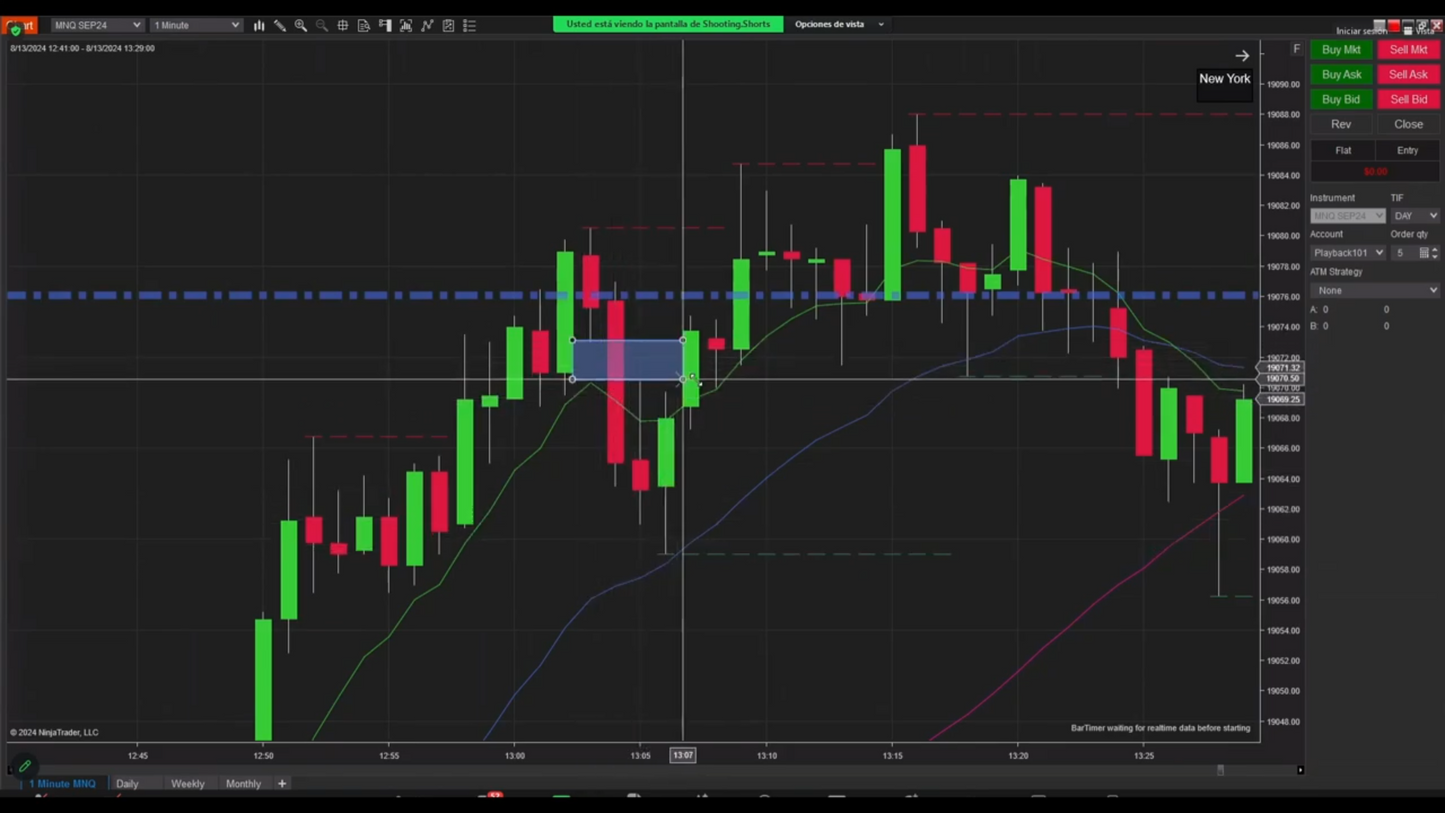Click the 13:07 time axis marker
The height and width of the screenshot is (813, 1445).
click(x=683, y=756)
